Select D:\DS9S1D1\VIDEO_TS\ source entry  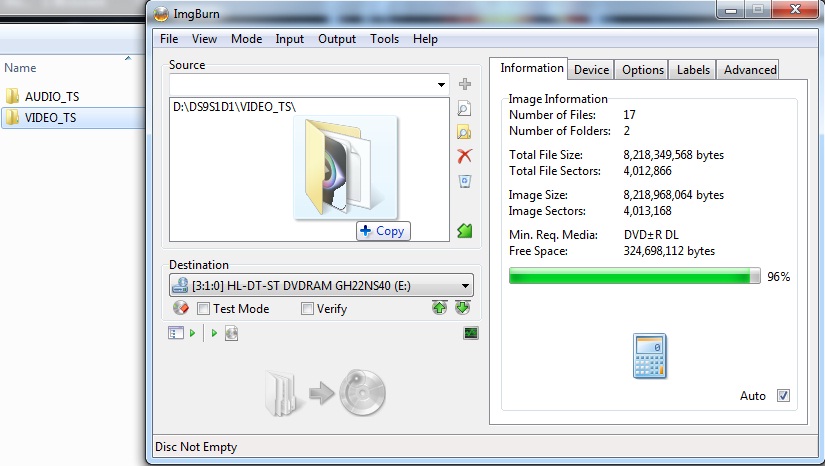tap(235, 107)
